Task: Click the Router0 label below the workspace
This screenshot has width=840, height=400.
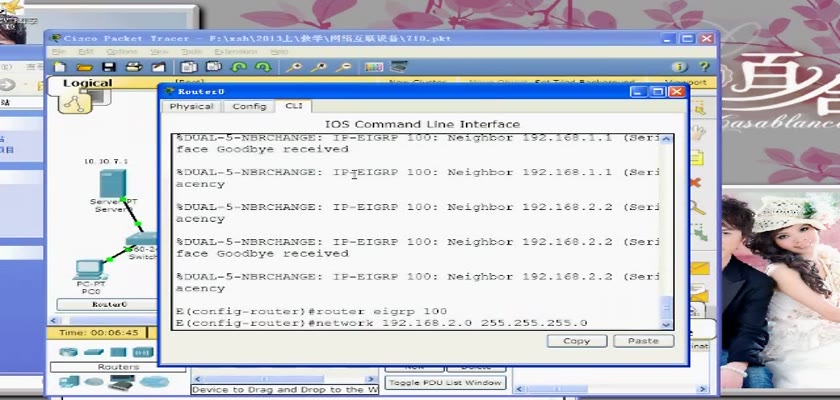Action: click(109, 304)
